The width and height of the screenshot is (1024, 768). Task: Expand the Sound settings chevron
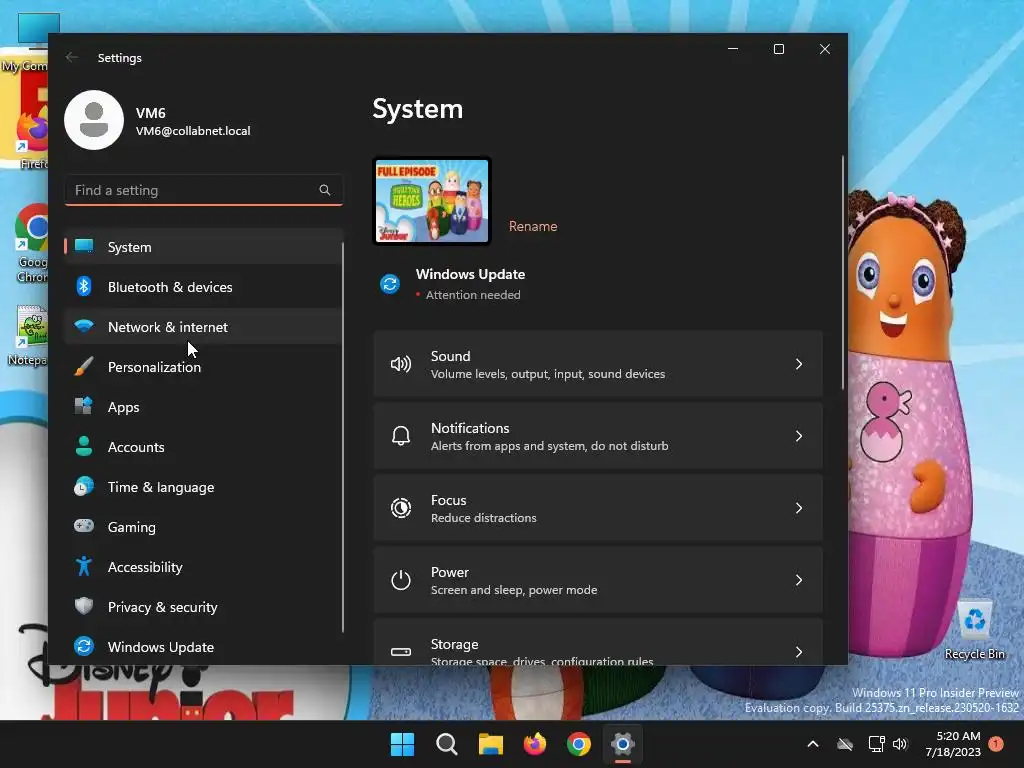[x=799, y=364]
